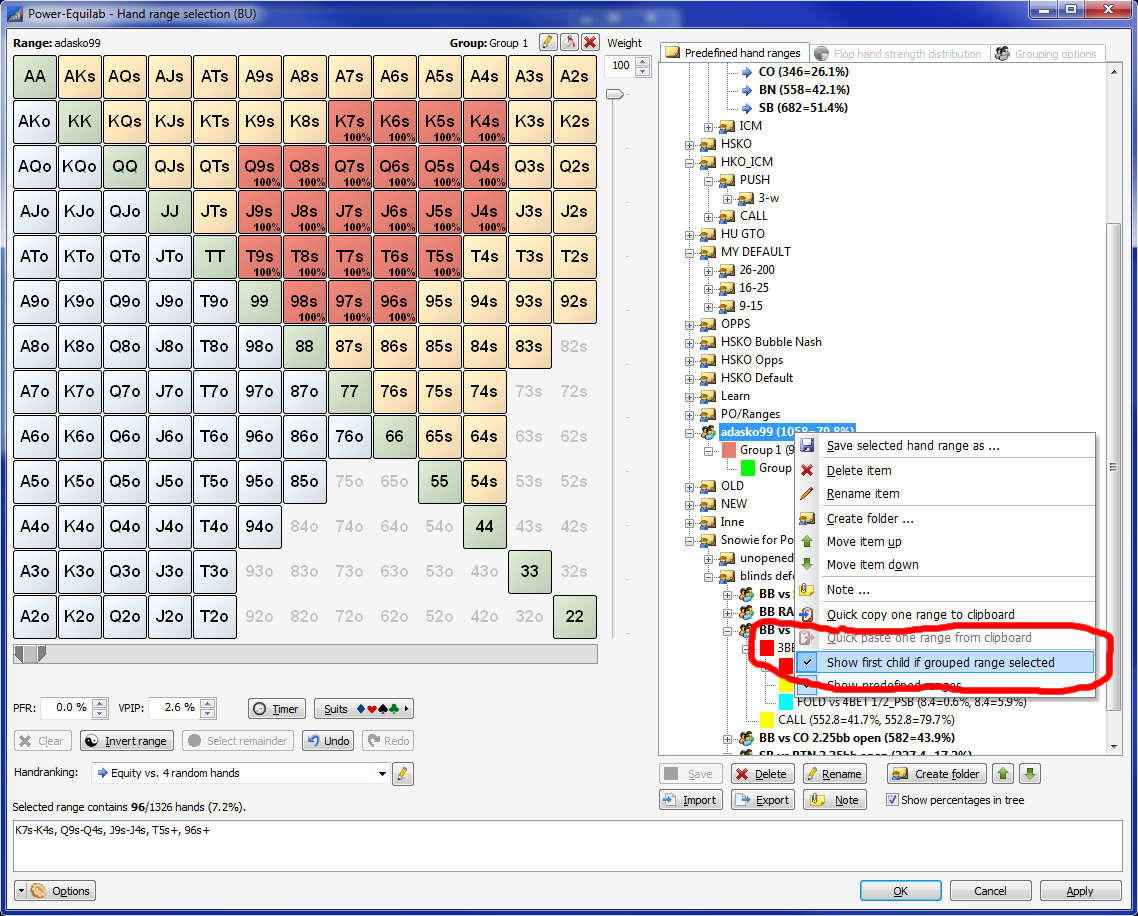Click the yellow CALL color swatch in the tree

pyautogui.click(x=766, y=720)
